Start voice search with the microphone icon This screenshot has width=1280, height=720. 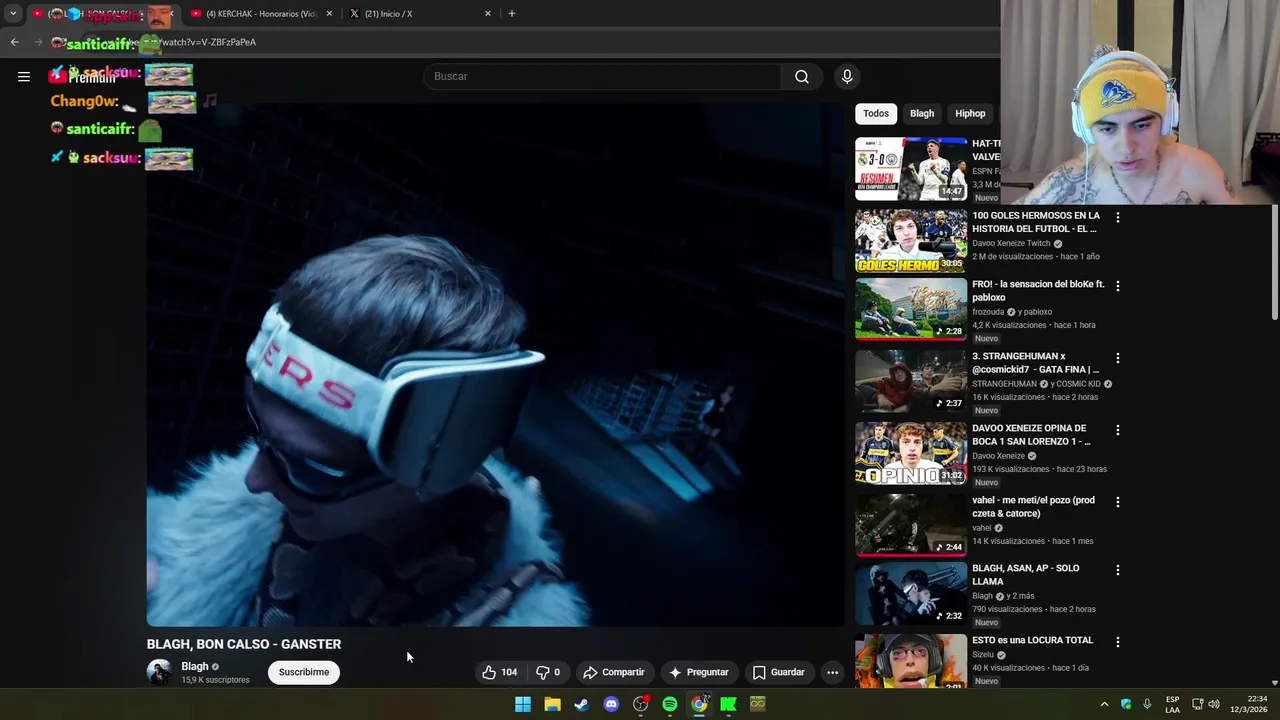[x=847, y=77]
